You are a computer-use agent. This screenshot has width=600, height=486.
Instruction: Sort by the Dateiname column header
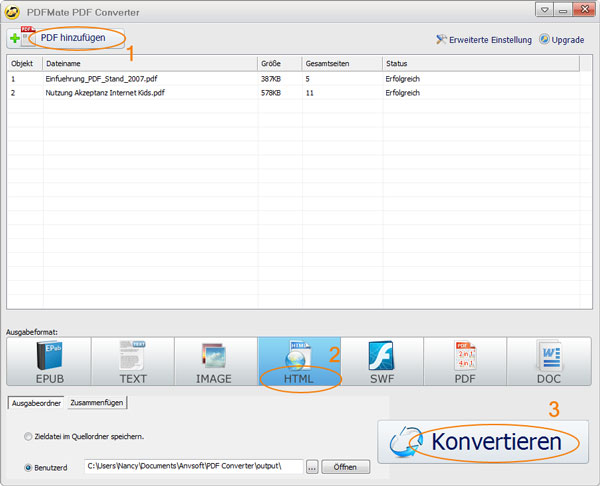coord(150,64)
